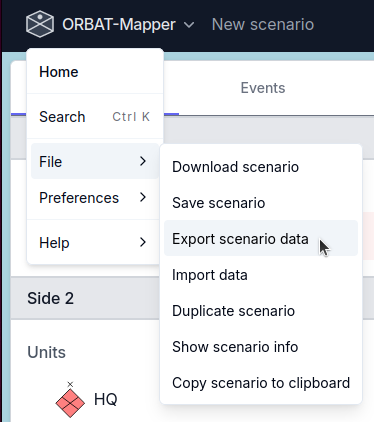Switch to the Events tab
This screenshot has width=374, height=422.
pos(263,88)
